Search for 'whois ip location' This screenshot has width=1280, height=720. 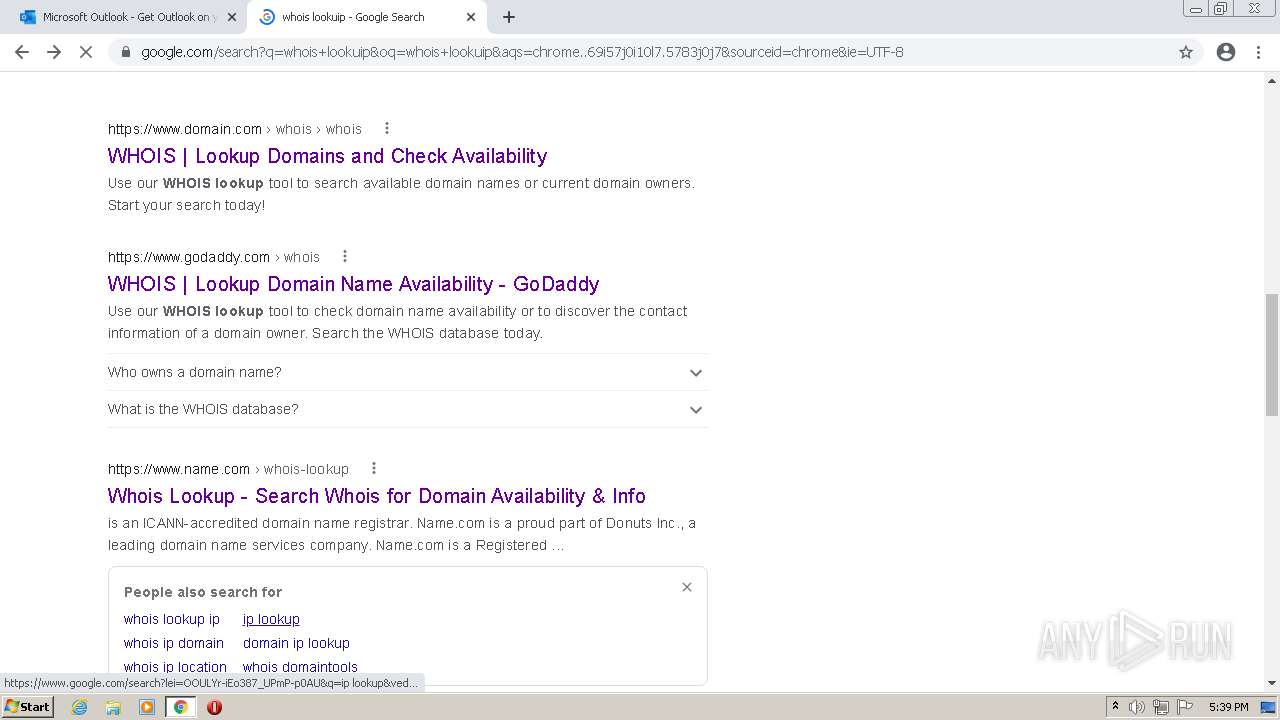[x=175, y=667]
